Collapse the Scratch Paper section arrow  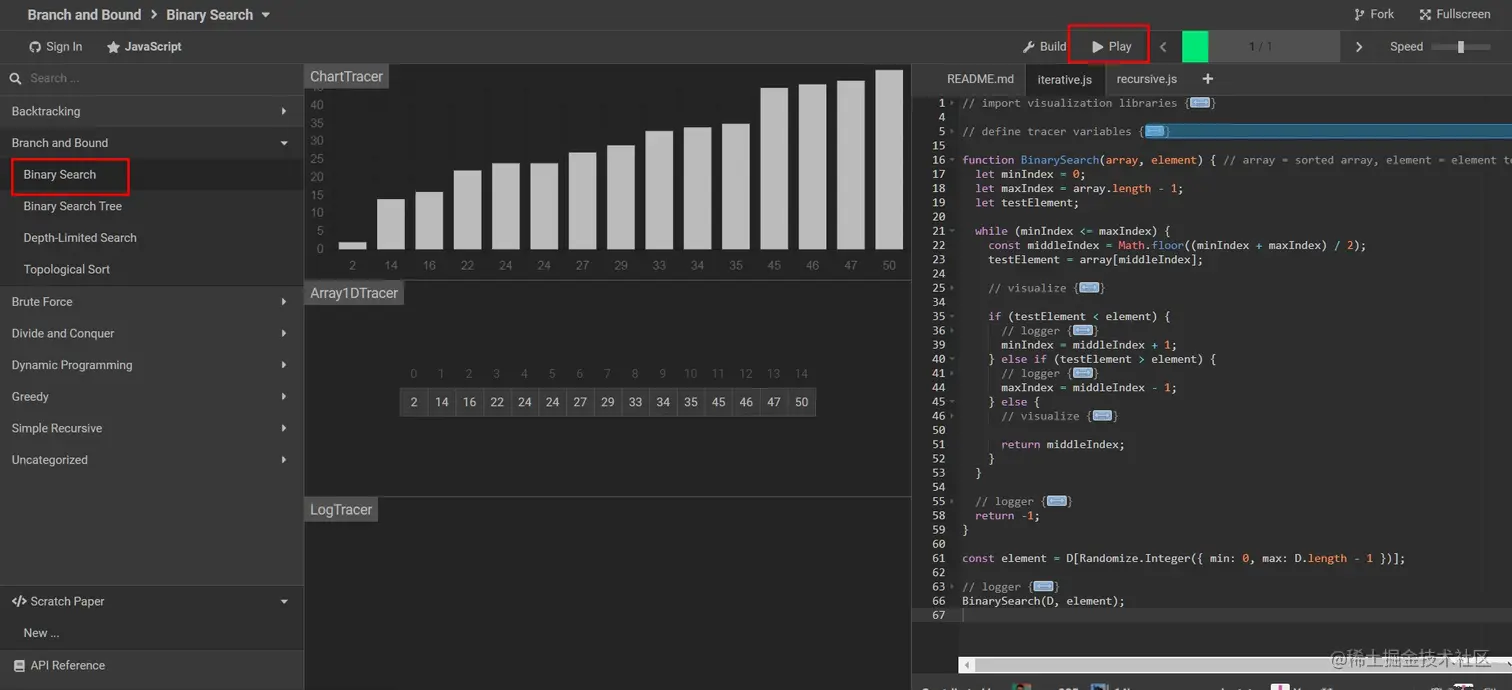[x=284, y=601]
